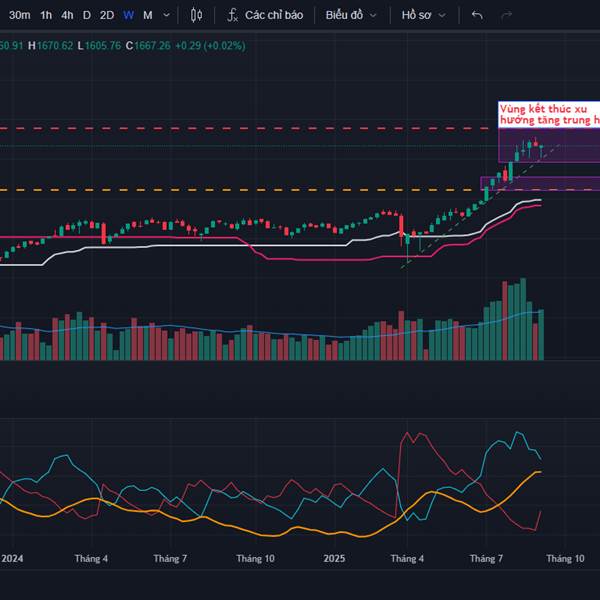Screen dimensions: 600x600
Task: Open Các chỉ báo indicators
Action: click(274, 15)
